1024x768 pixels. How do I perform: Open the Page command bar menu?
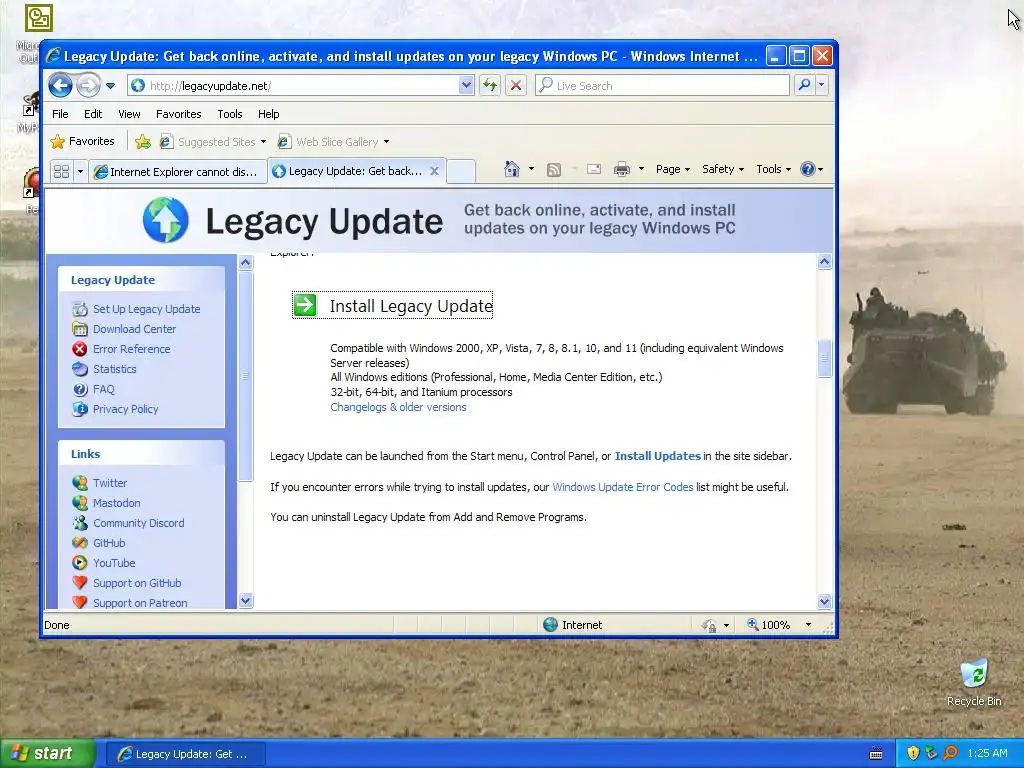[x=673, y=169]
